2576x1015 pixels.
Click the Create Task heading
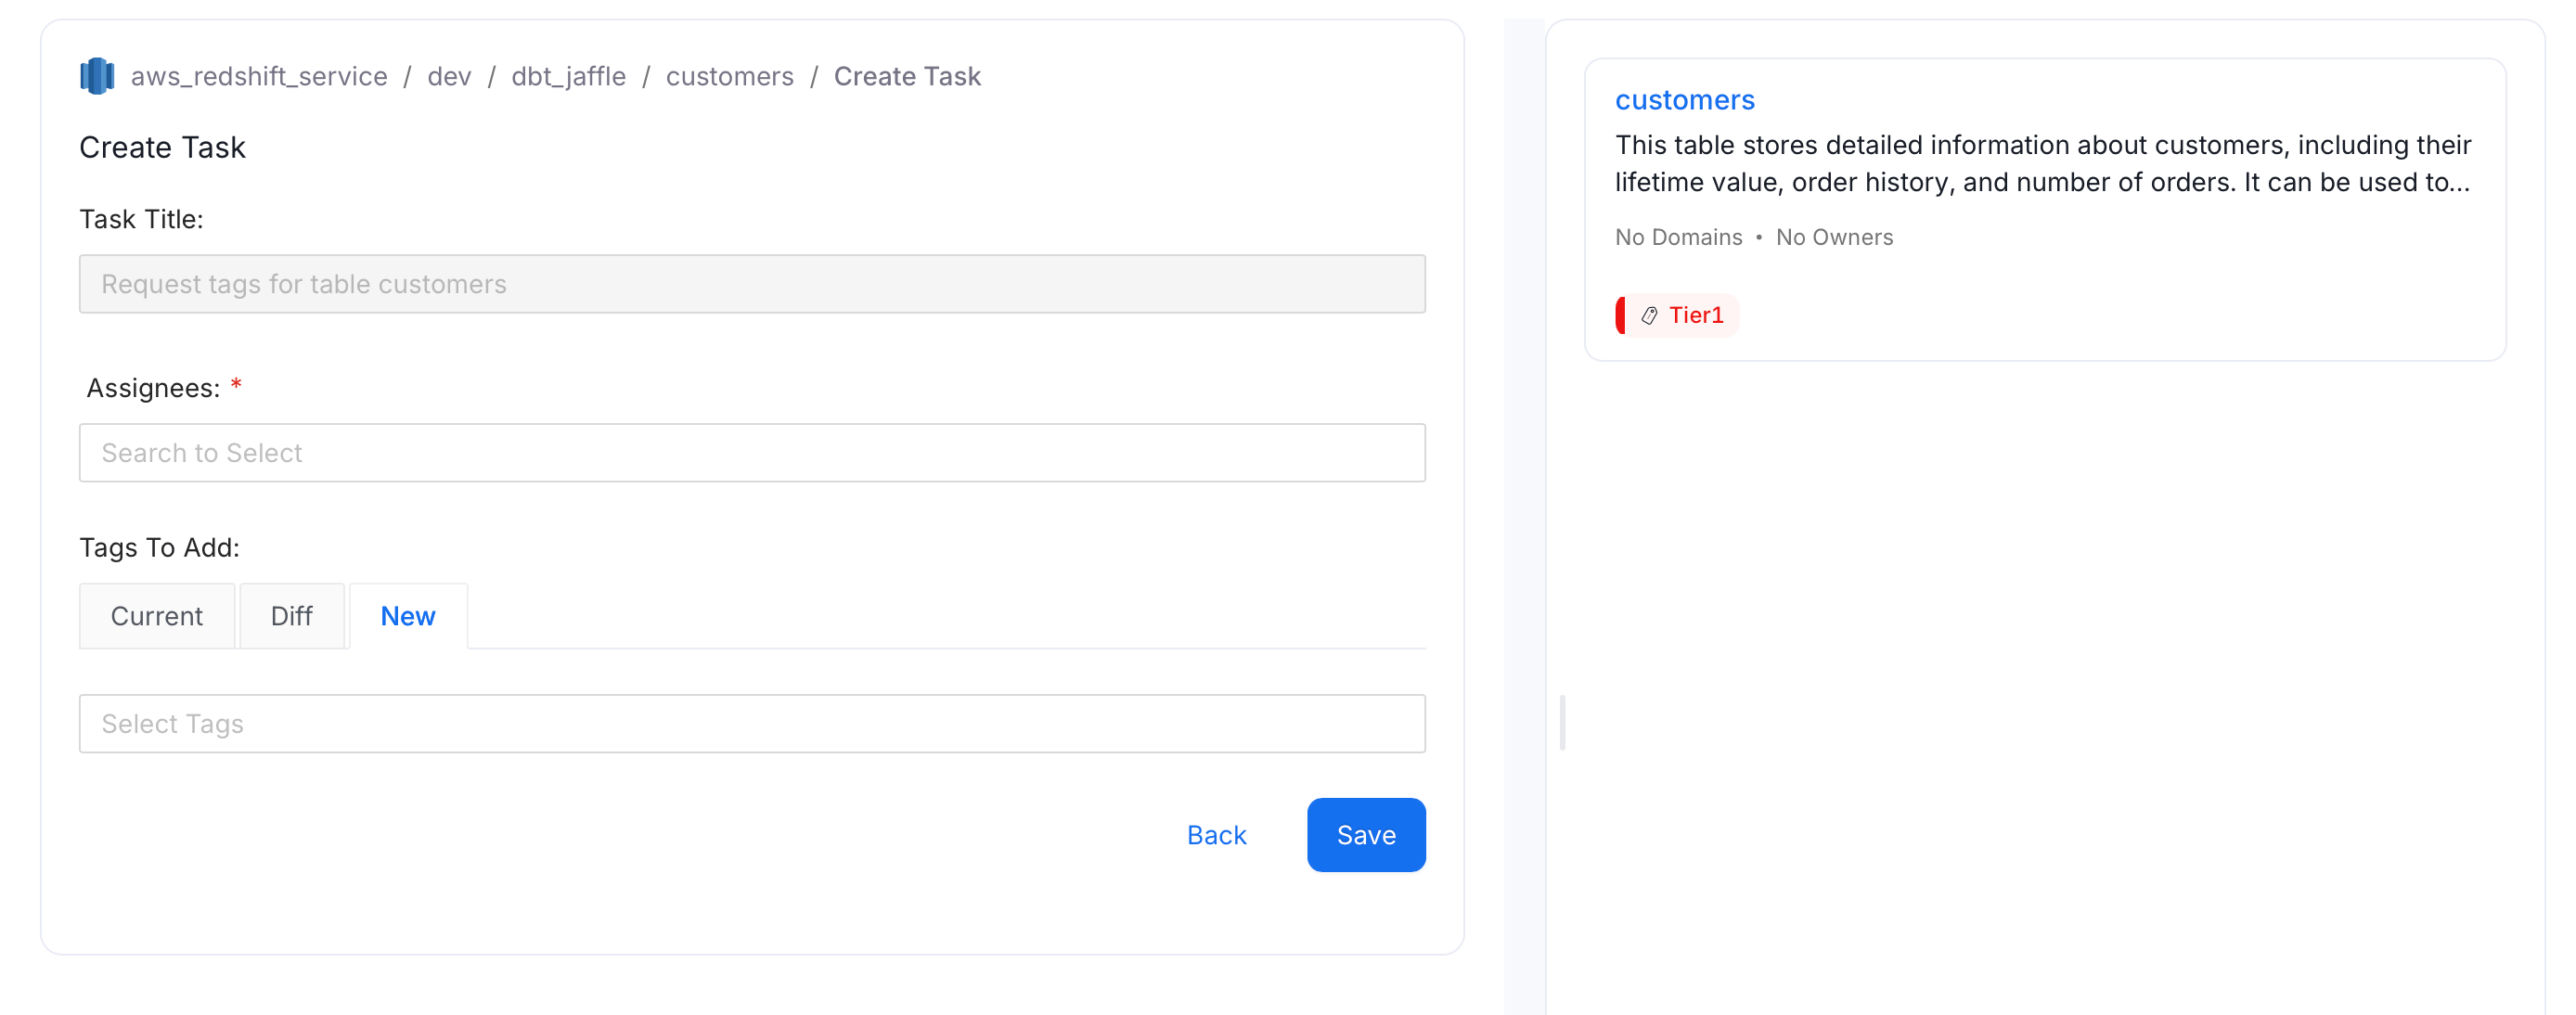pyautogui.click(x=162, y=147)
